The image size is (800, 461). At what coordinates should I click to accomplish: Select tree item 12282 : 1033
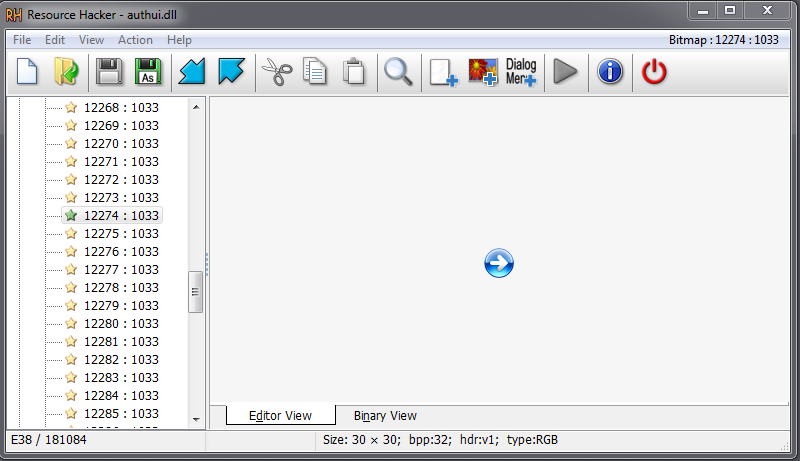tap(121, 360)
